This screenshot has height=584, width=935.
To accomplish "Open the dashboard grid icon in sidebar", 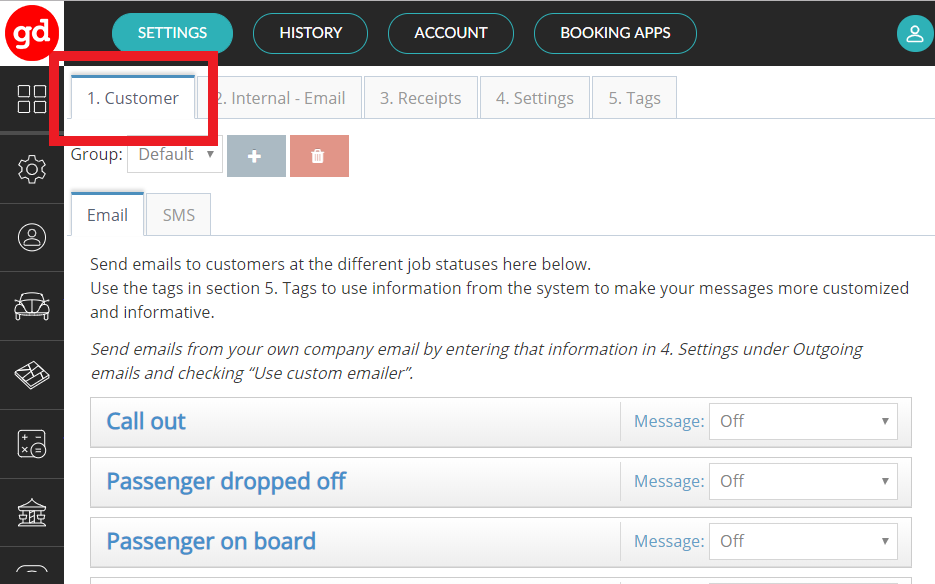I will [32, 99].
